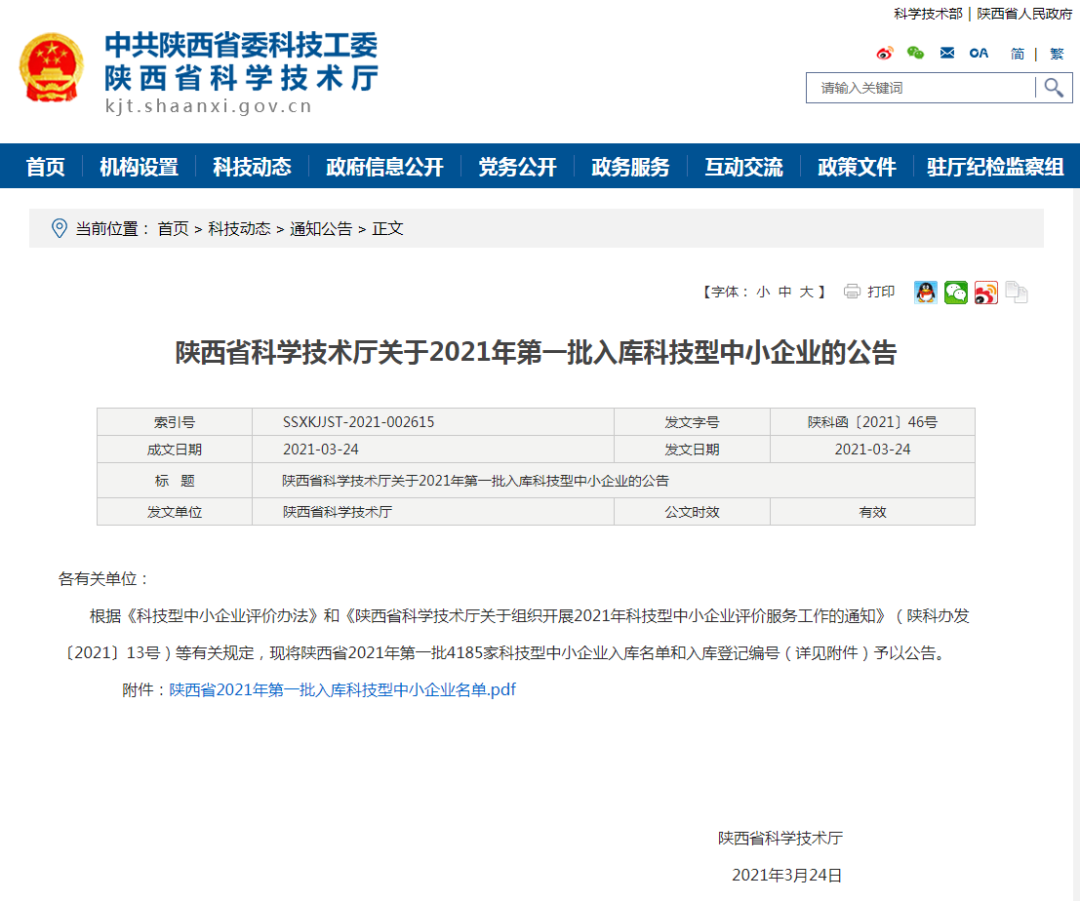Viewport: 1080px width, 901px height.
Task: Share via the red Weibo share icon
Action: coord(986,292)
